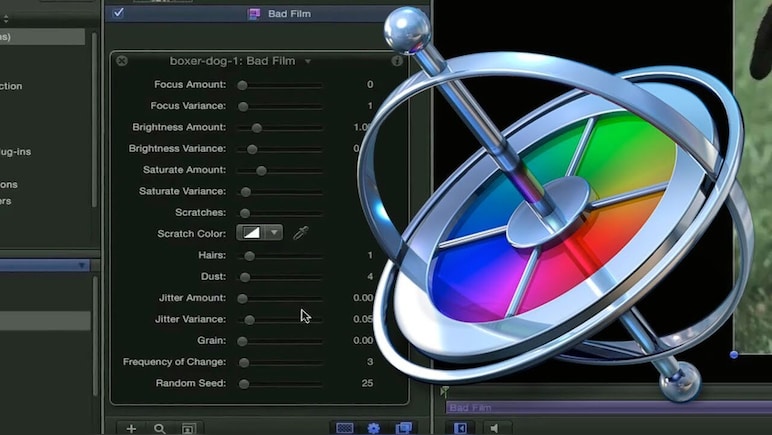Click the Jitter Variance value 0.05
772x435 pixels.
pos(363,319)
